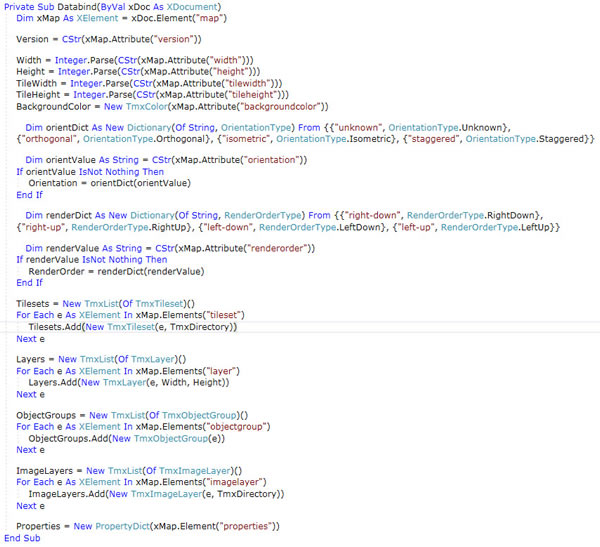Click the 'Tilesets.Add(New TmxTileset' line

click(x=133, y=327)
